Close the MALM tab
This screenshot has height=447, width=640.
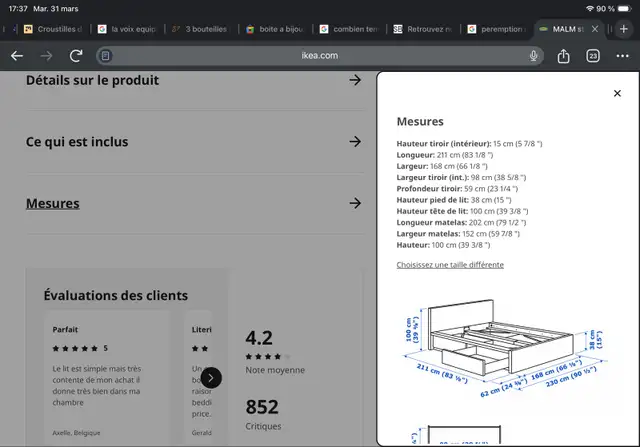click(595, 29)
